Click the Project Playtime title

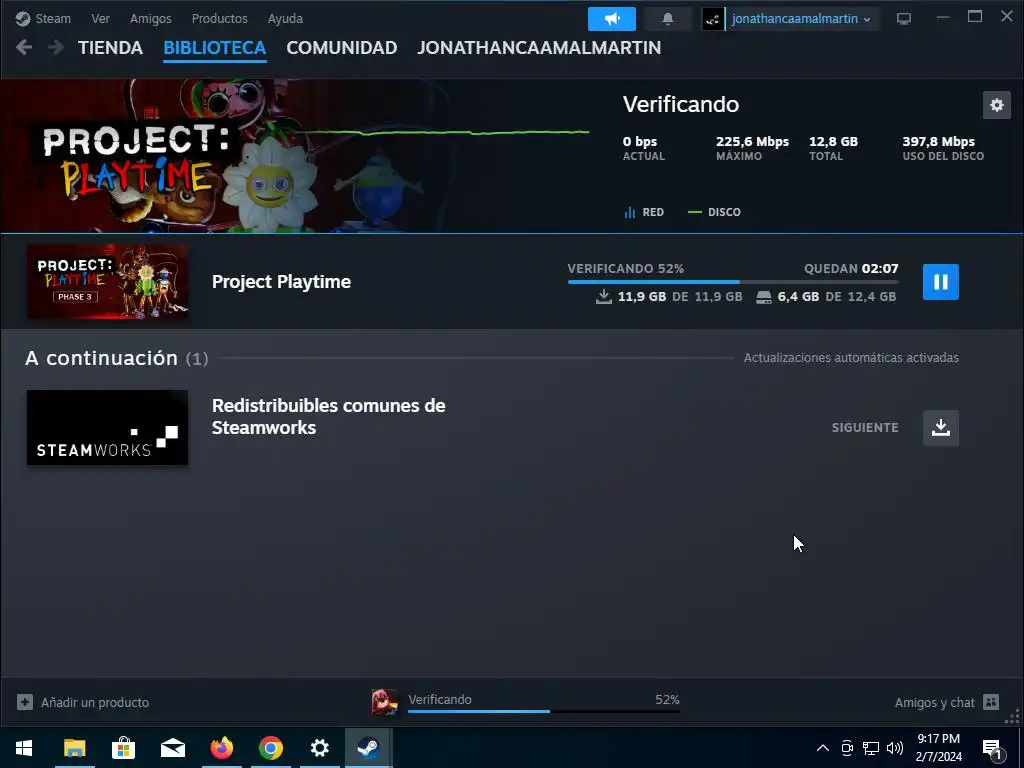coord(281,281)
